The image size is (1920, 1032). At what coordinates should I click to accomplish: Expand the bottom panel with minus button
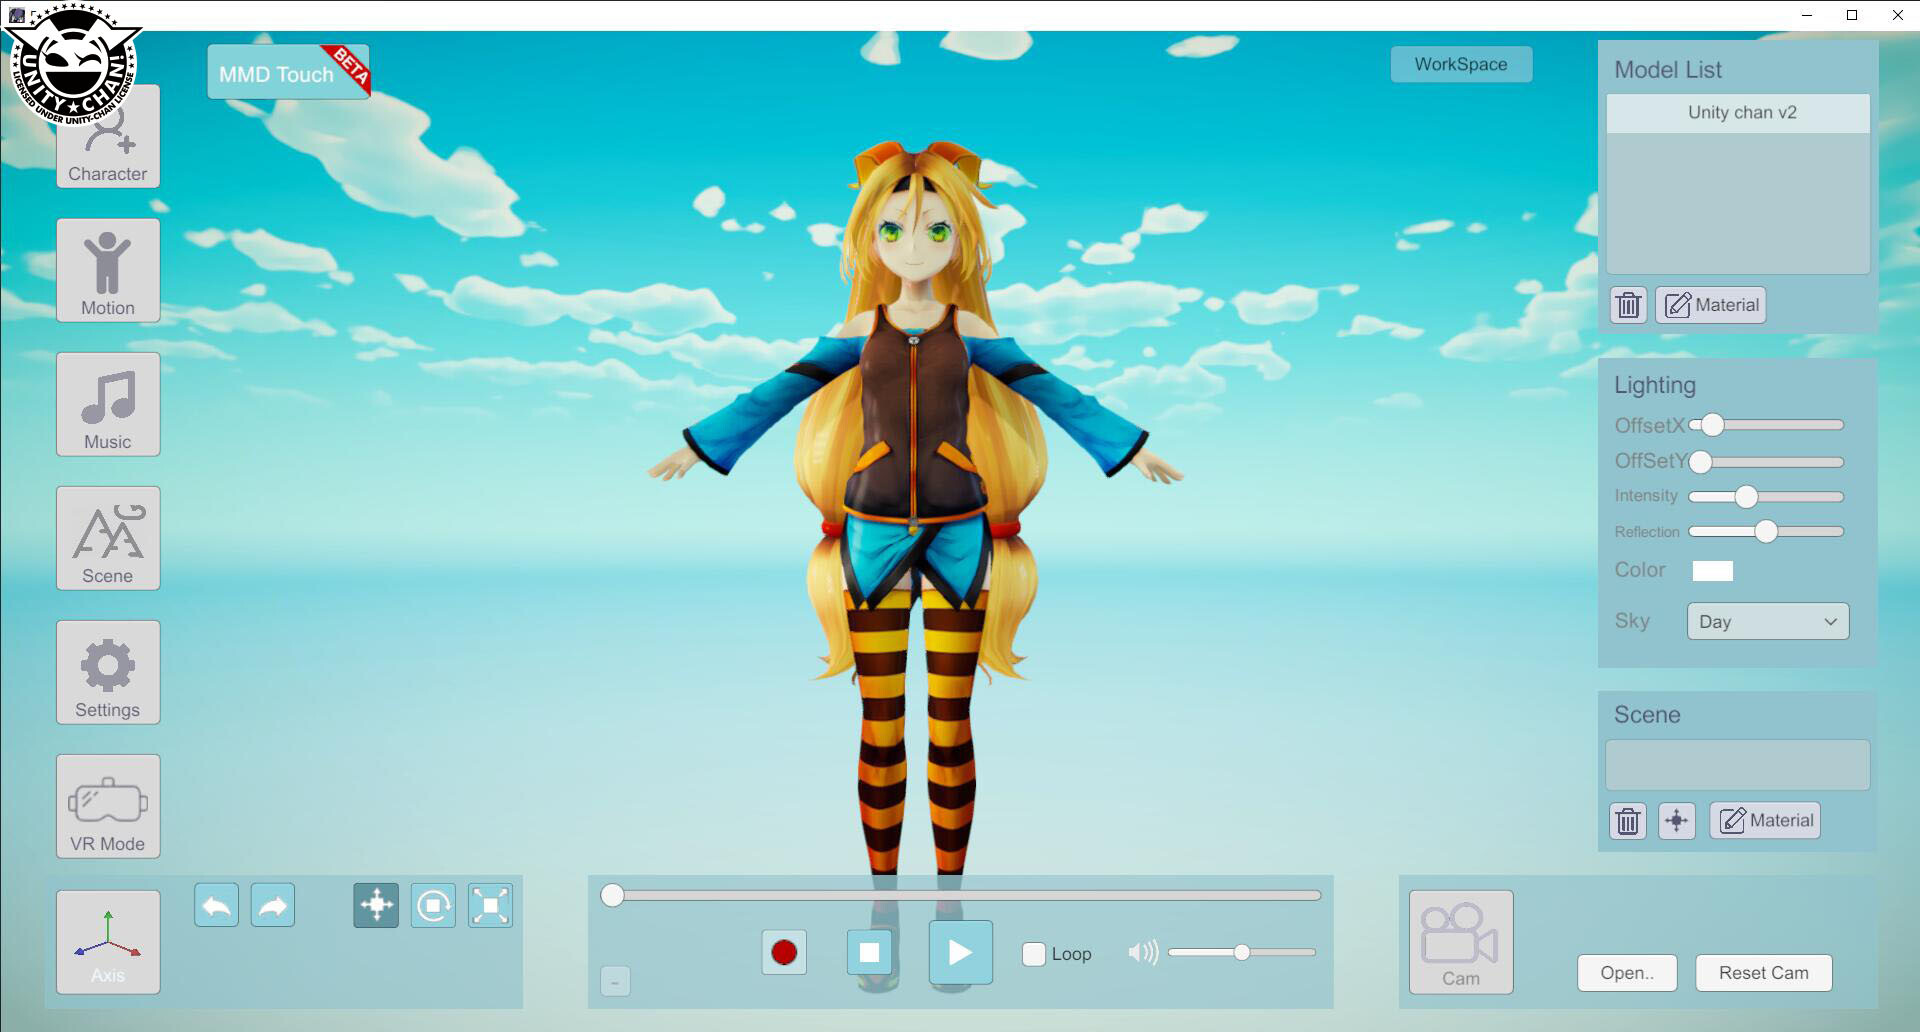[x=615, y=982]
